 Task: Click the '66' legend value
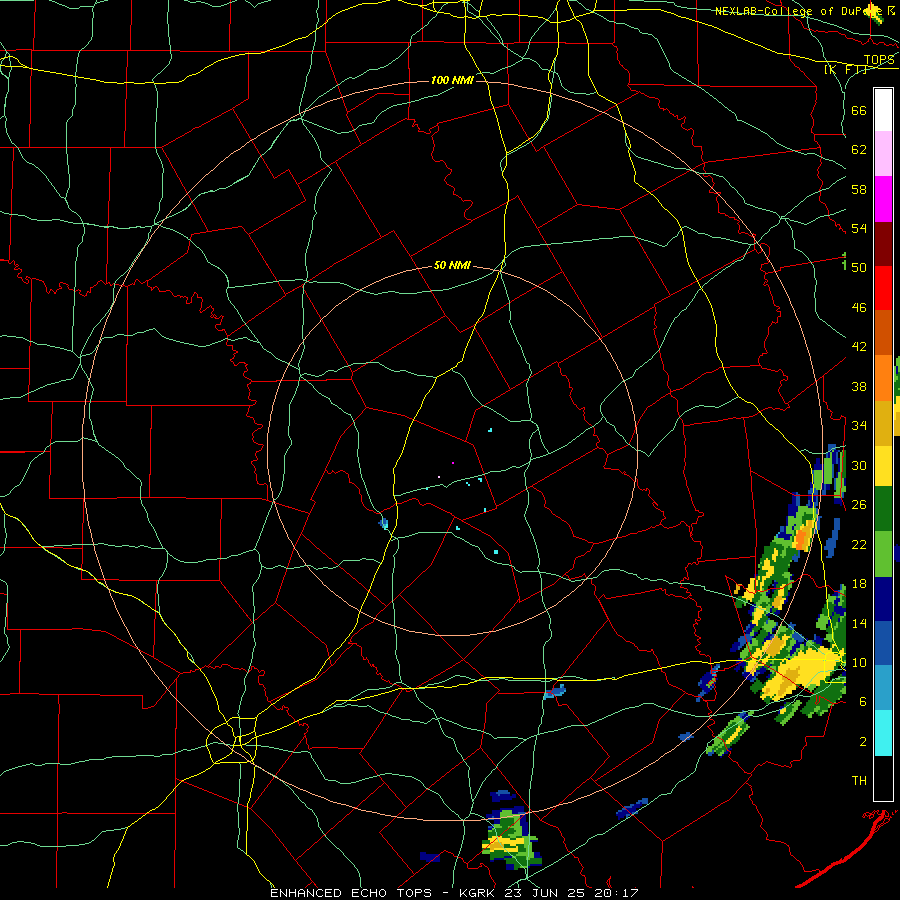pyautogui.click(x=859, y=110)
